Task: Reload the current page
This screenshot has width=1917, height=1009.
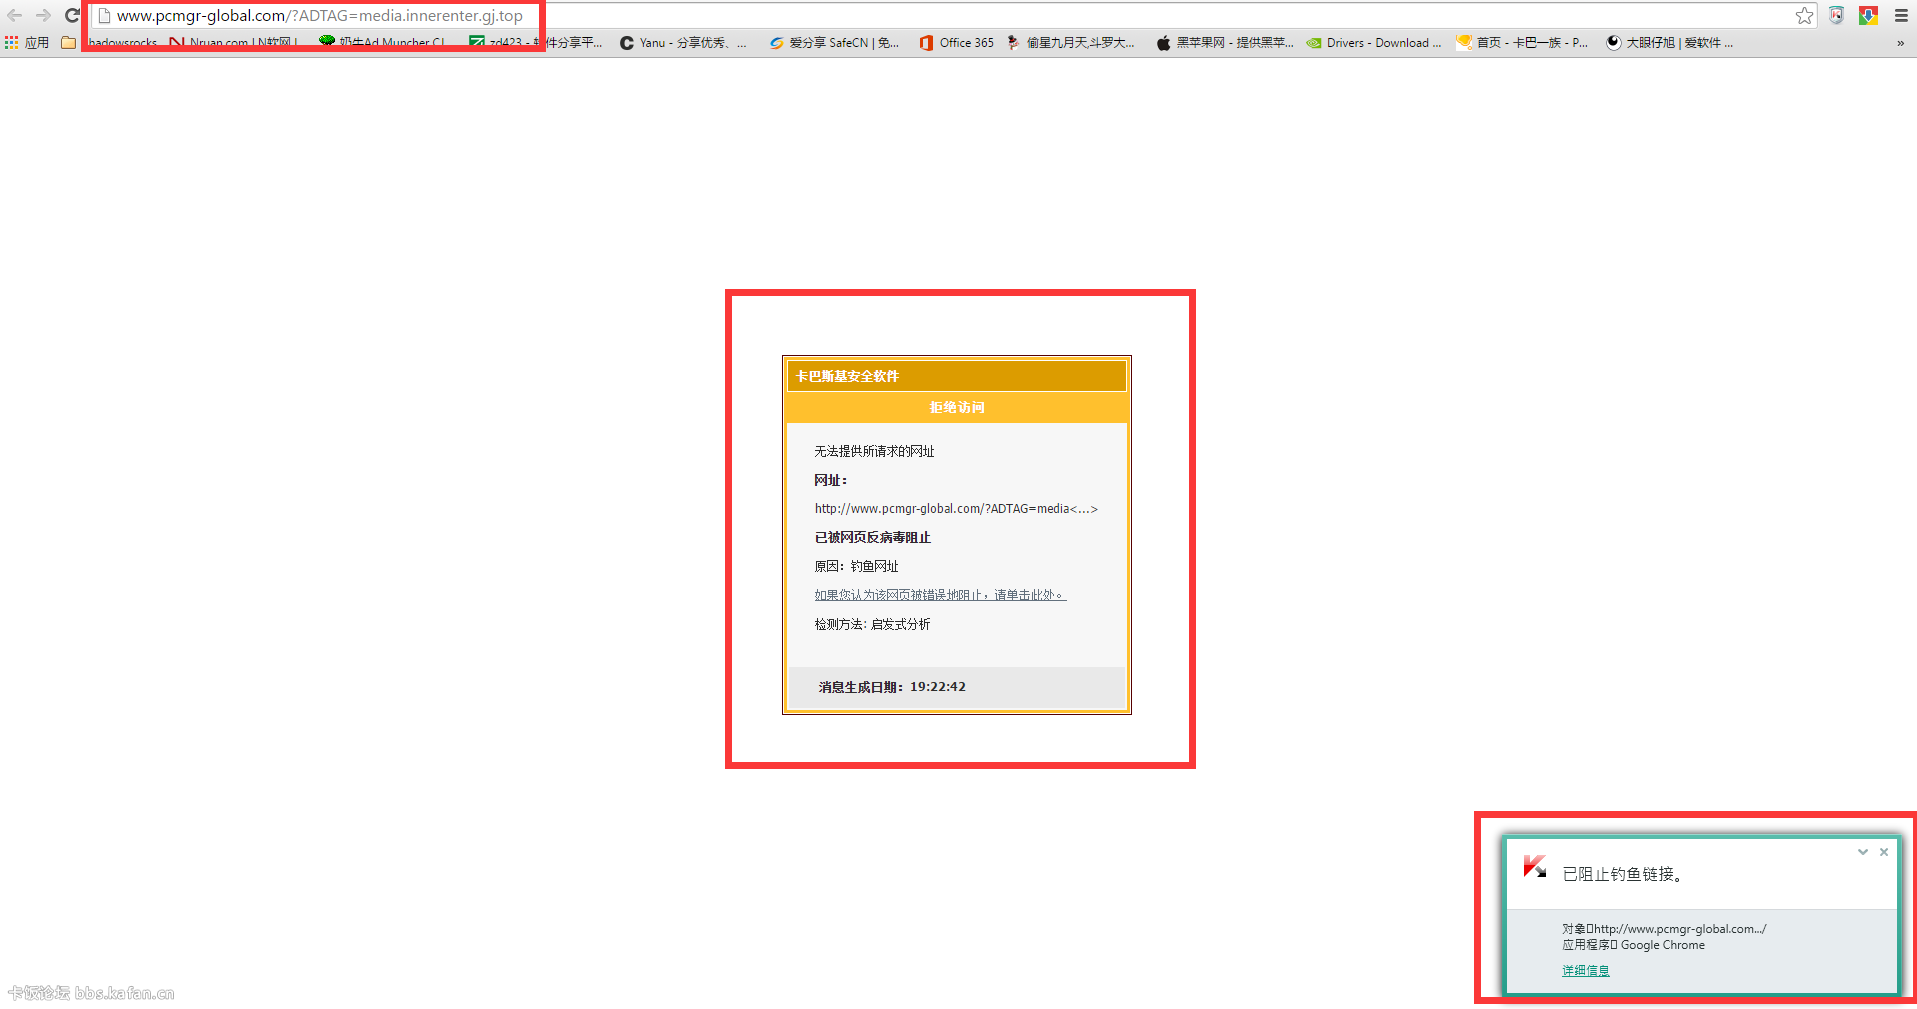Action: [72, 15]
